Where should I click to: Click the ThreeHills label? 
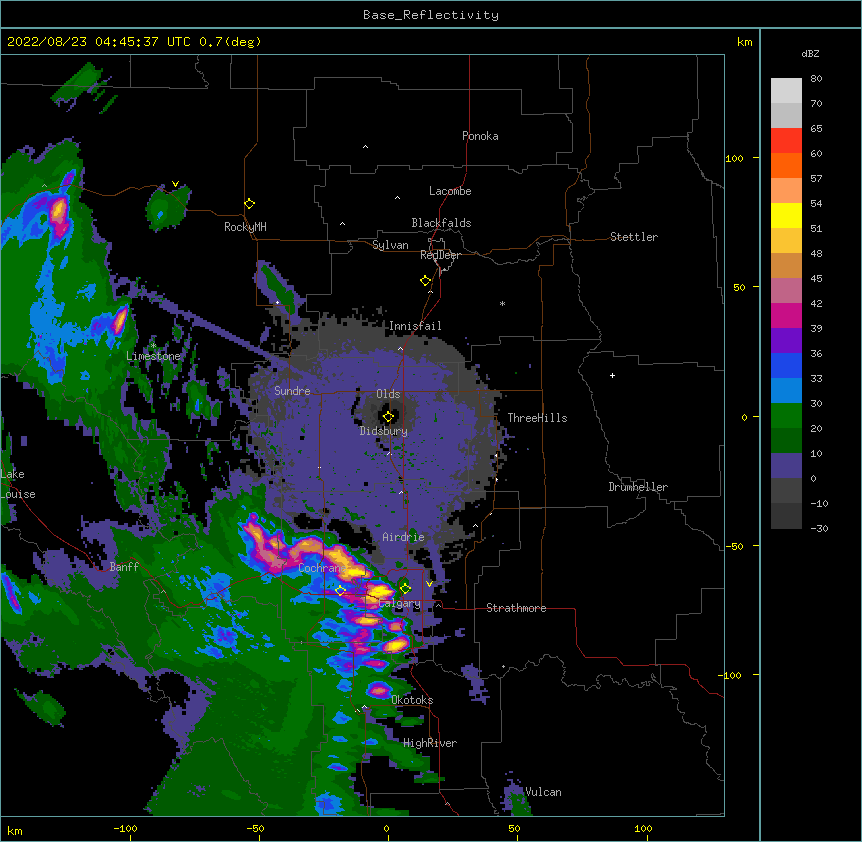(x=537, y=418)
